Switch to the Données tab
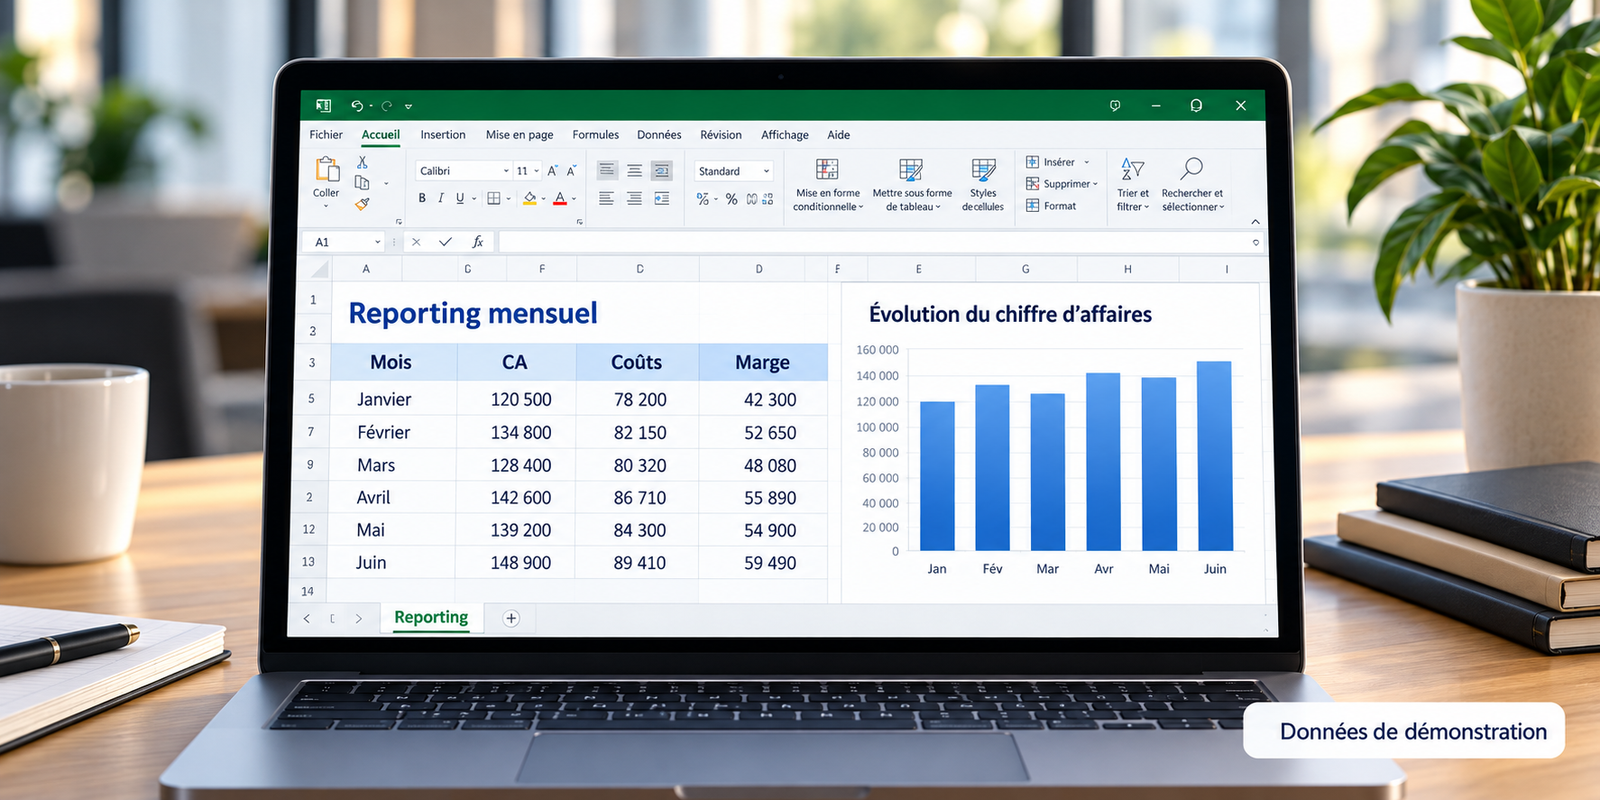The width and height of the screenshot is (1600, 800). 659,135
